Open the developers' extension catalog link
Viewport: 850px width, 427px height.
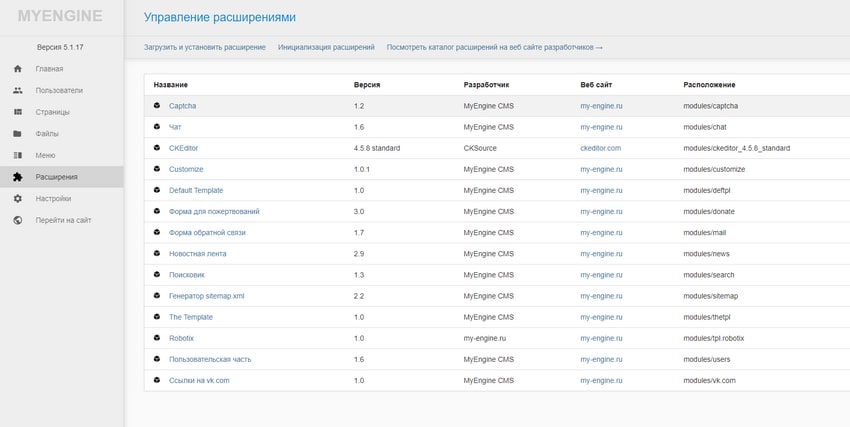[x=495, y=47]
